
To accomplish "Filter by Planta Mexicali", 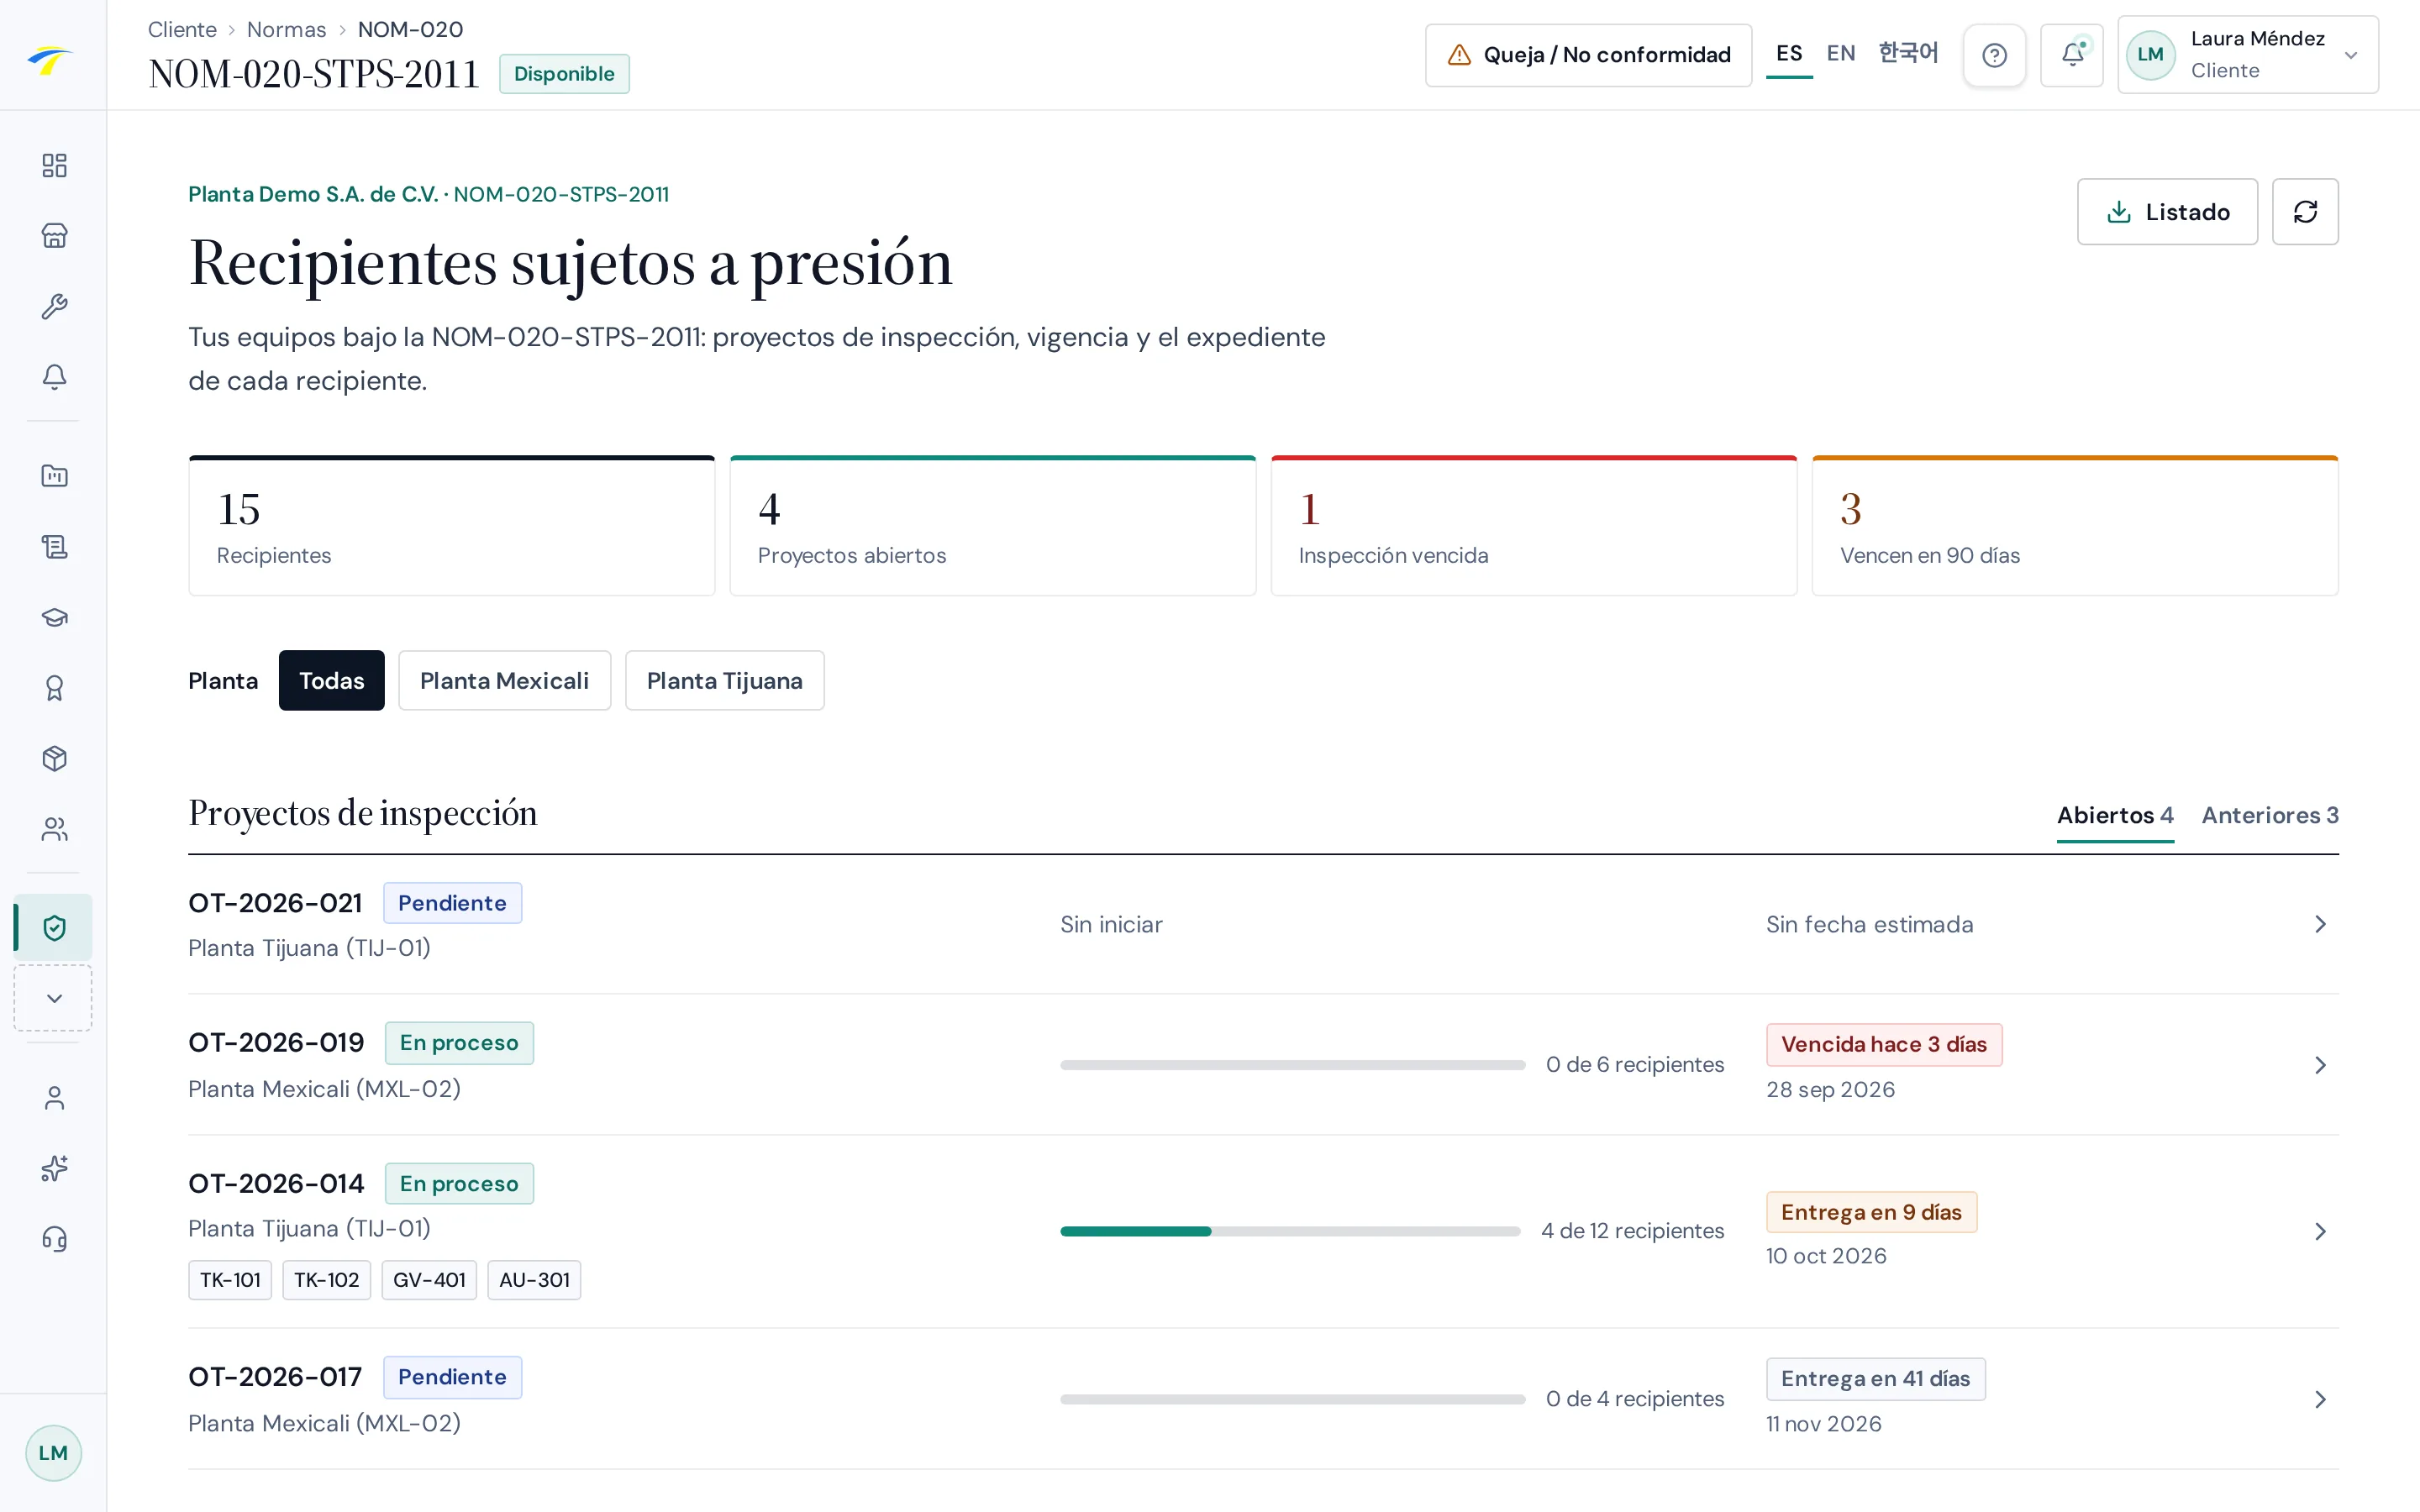I will tap(504, 681).
